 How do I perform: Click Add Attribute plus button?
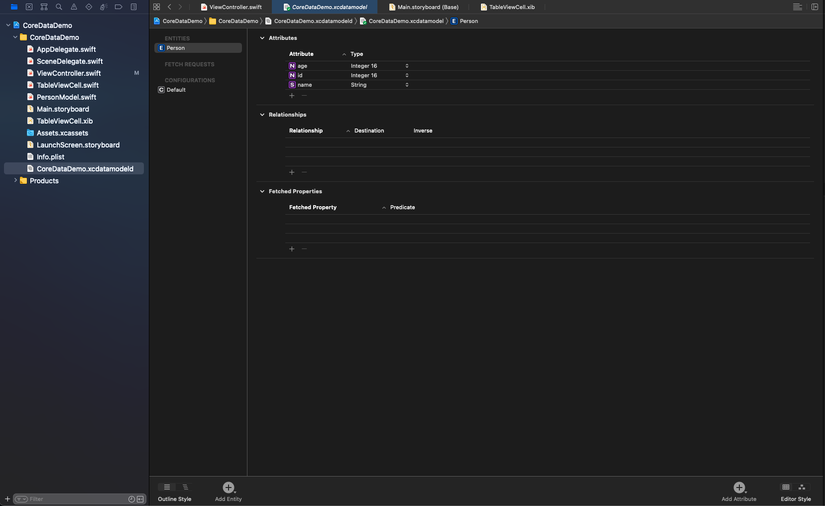point(739,488)
